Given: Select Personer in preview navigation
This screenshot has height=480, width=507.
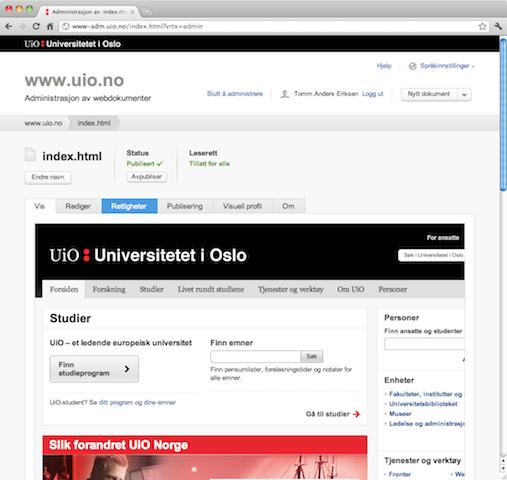Looking at the screenshot, I should point(393,289).
